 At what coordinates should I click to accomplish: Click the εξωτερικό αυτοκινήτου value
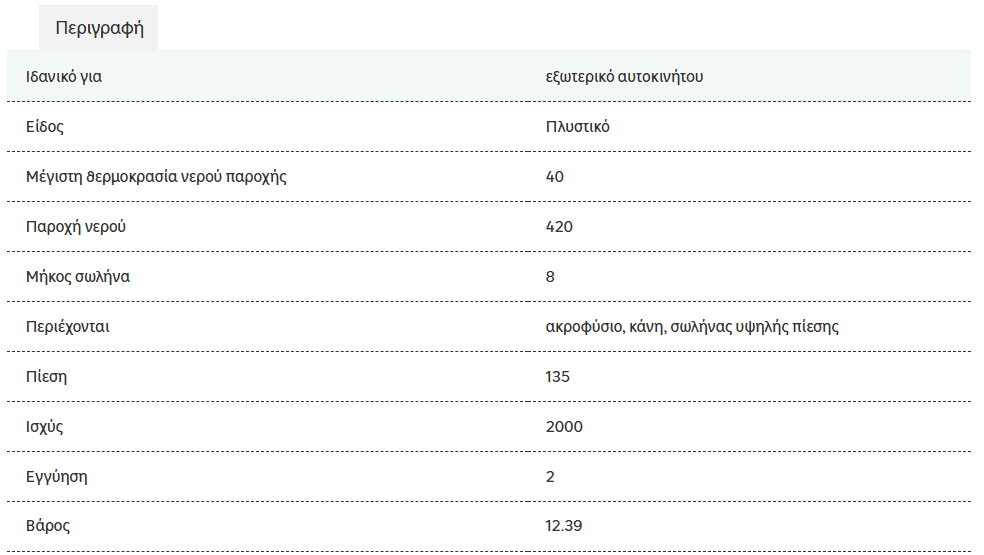(x=624, y=77)
